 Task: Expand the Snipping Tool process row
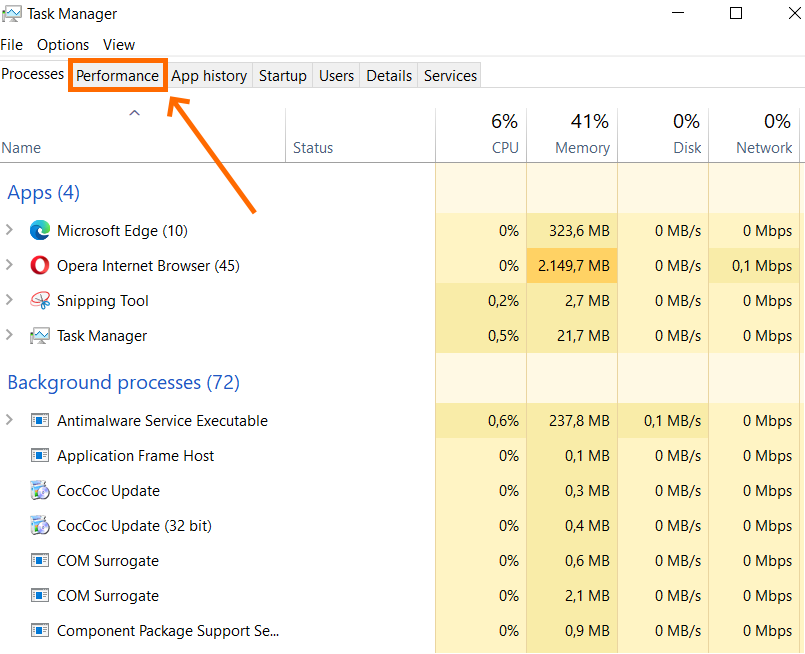point(10,300)
